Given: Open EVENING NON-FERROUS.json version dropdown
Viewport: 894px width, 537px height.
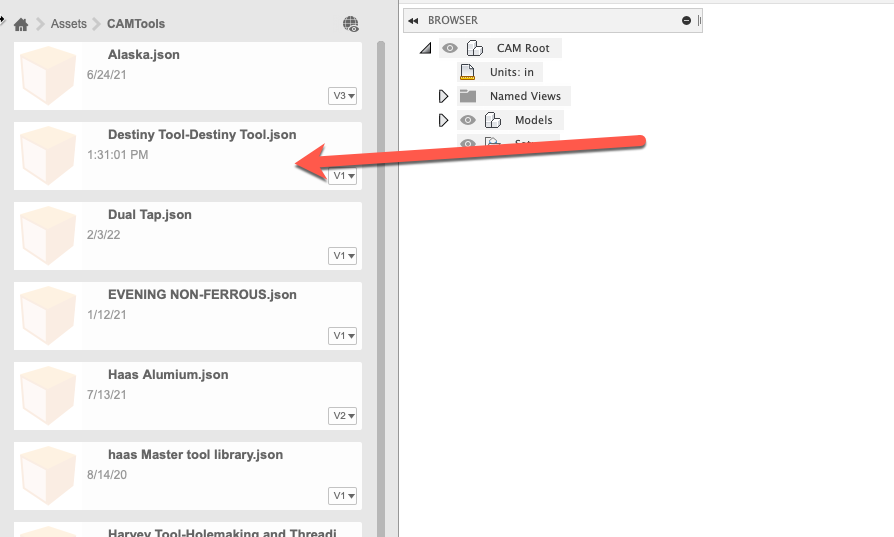Looking at the screenshot, I should click(x=343, y=336).
